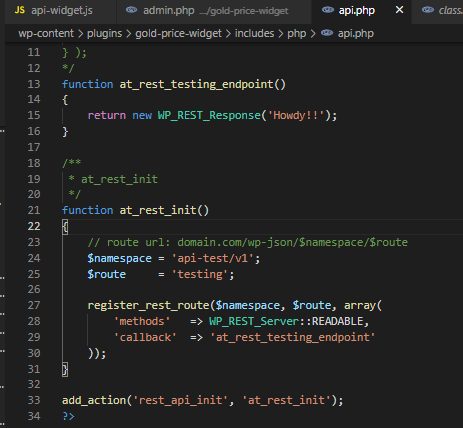Click the add_action call on line 33

coord(94,400)
